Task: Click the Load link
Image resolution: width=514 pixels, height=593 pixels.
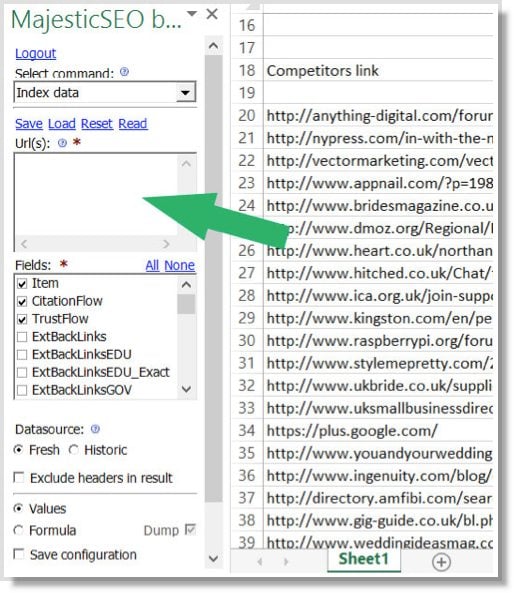Action: (62, 124)
